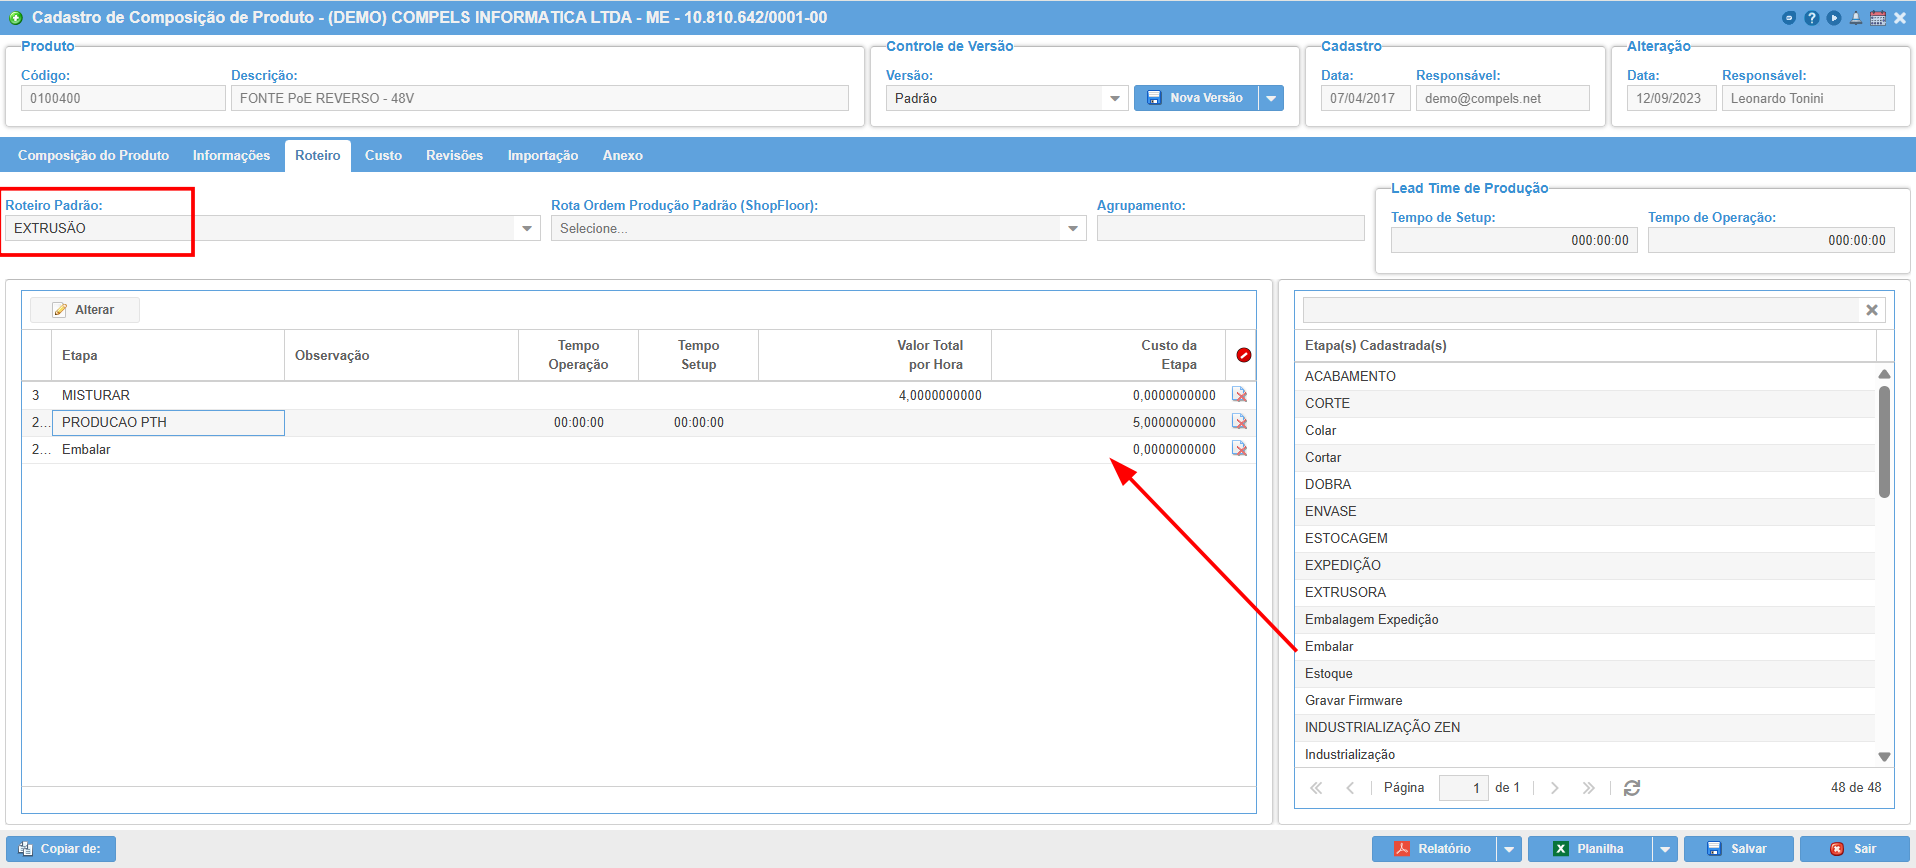
Task: Click the red remove-all column header icon
Action: 1244,355
